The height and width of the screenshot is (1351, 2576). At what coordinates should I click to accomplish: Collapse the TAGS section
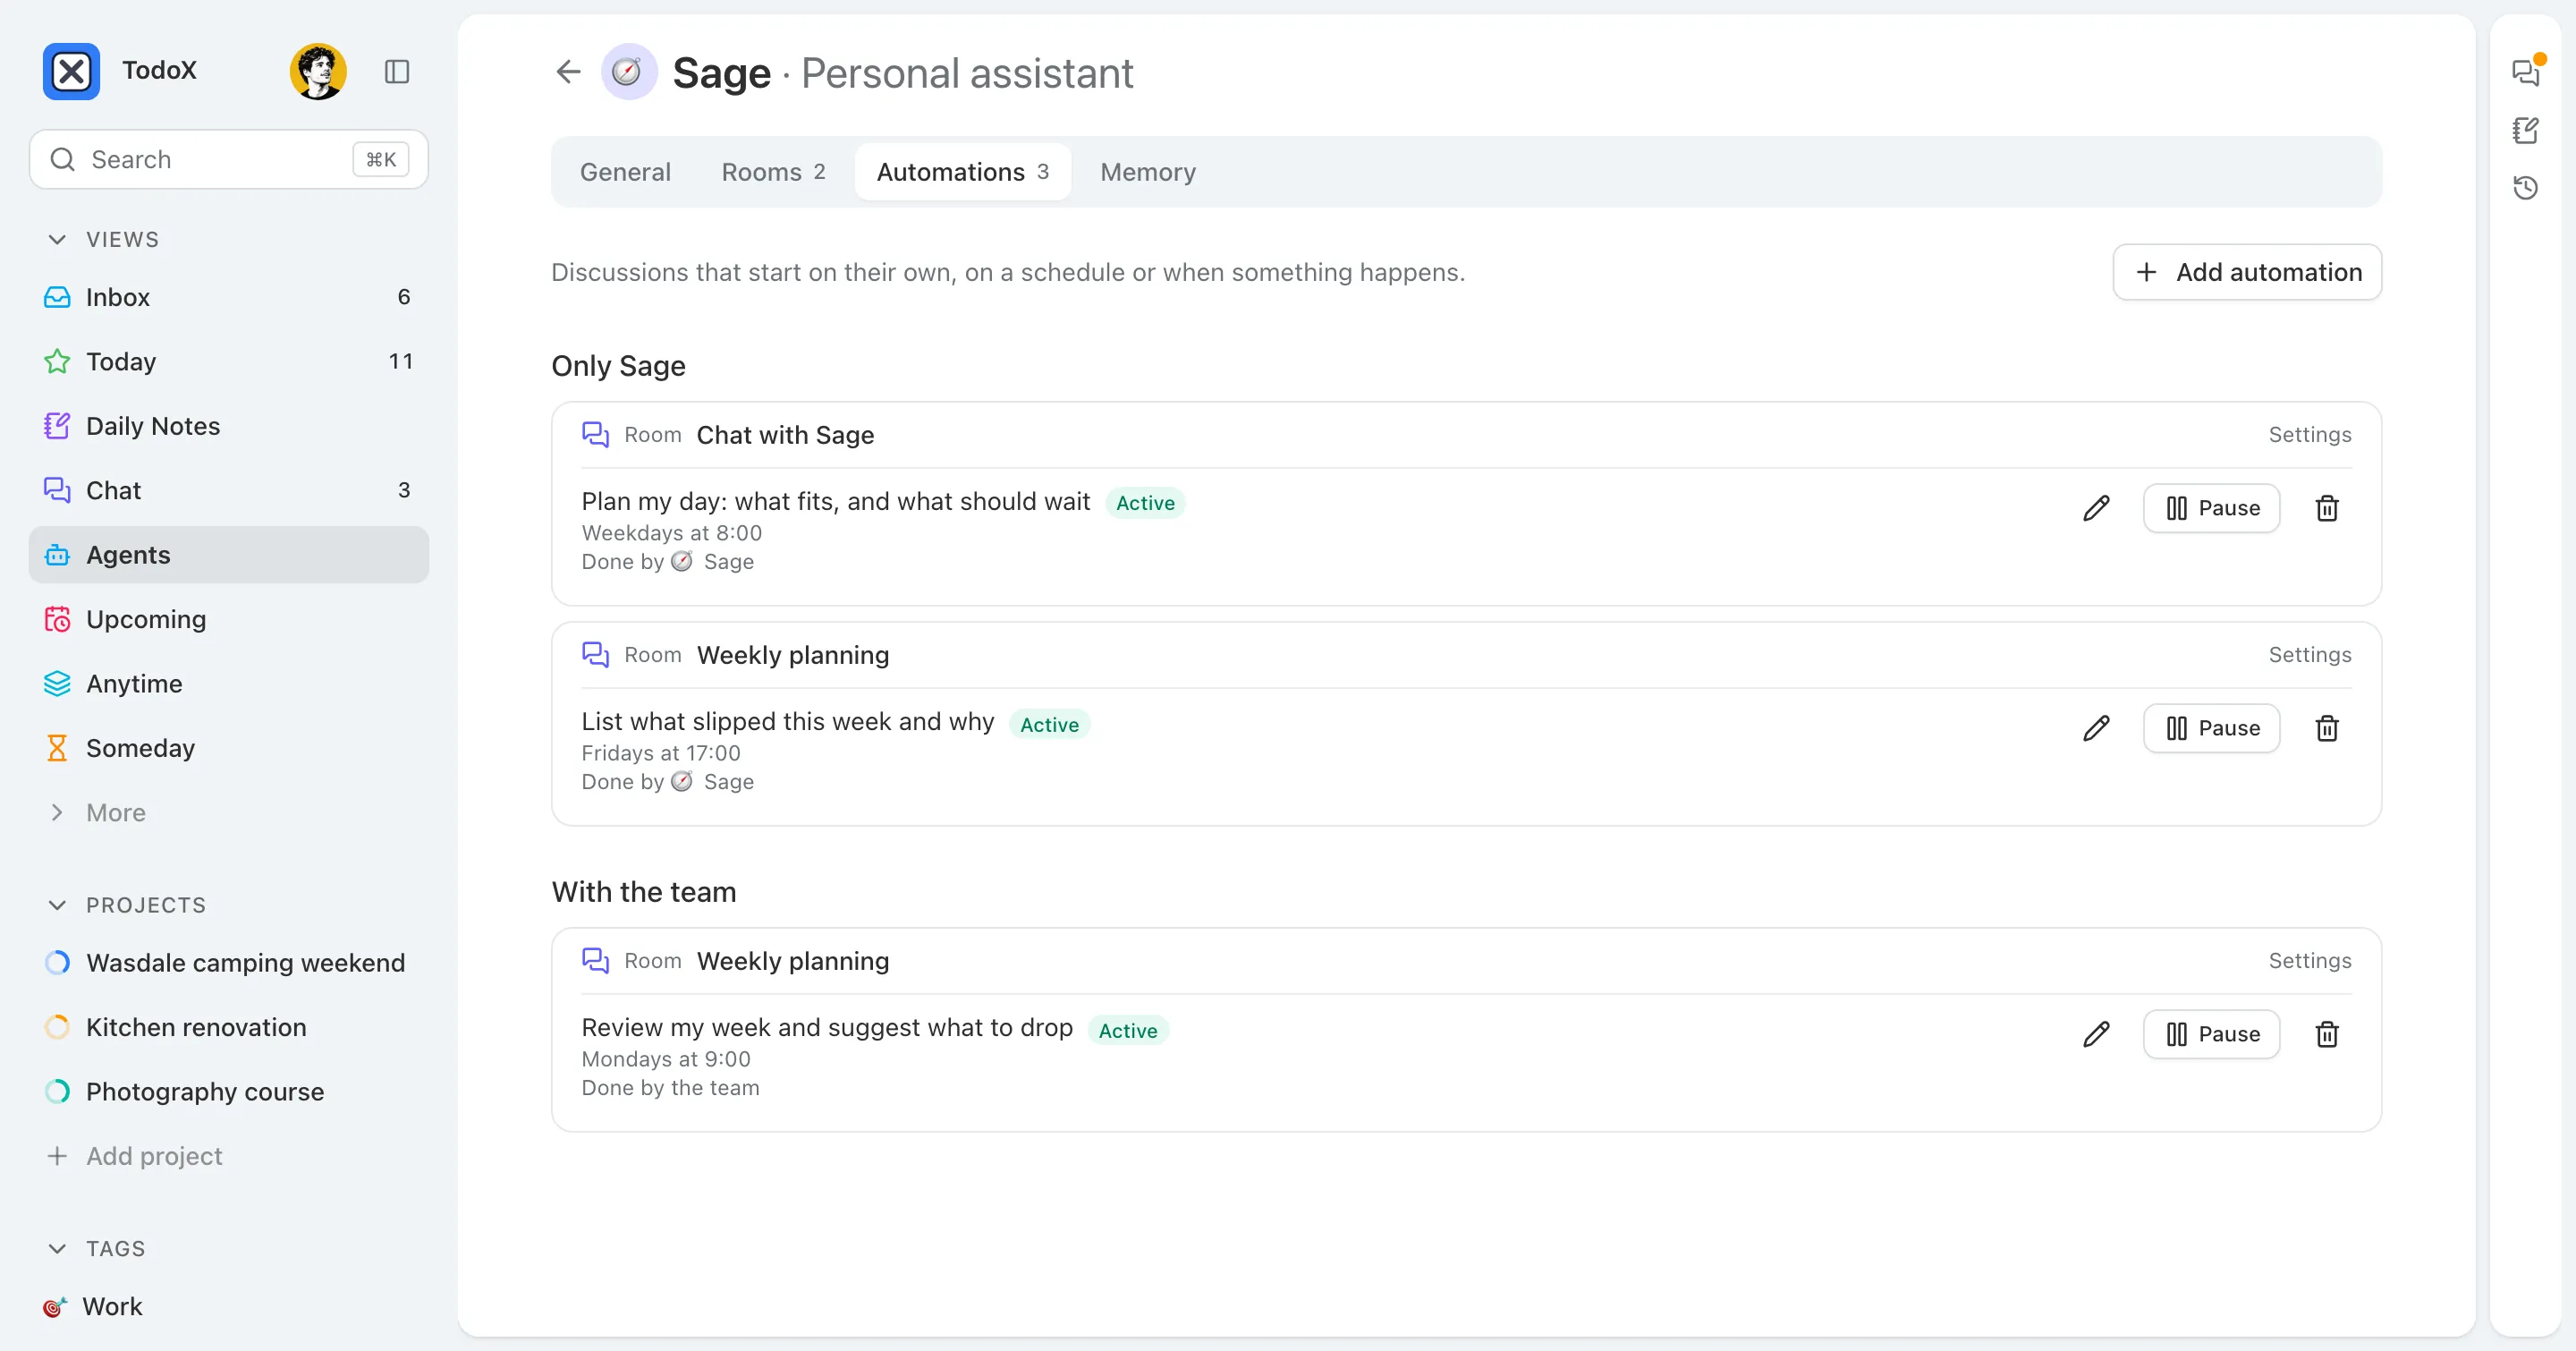(57, 1248)
